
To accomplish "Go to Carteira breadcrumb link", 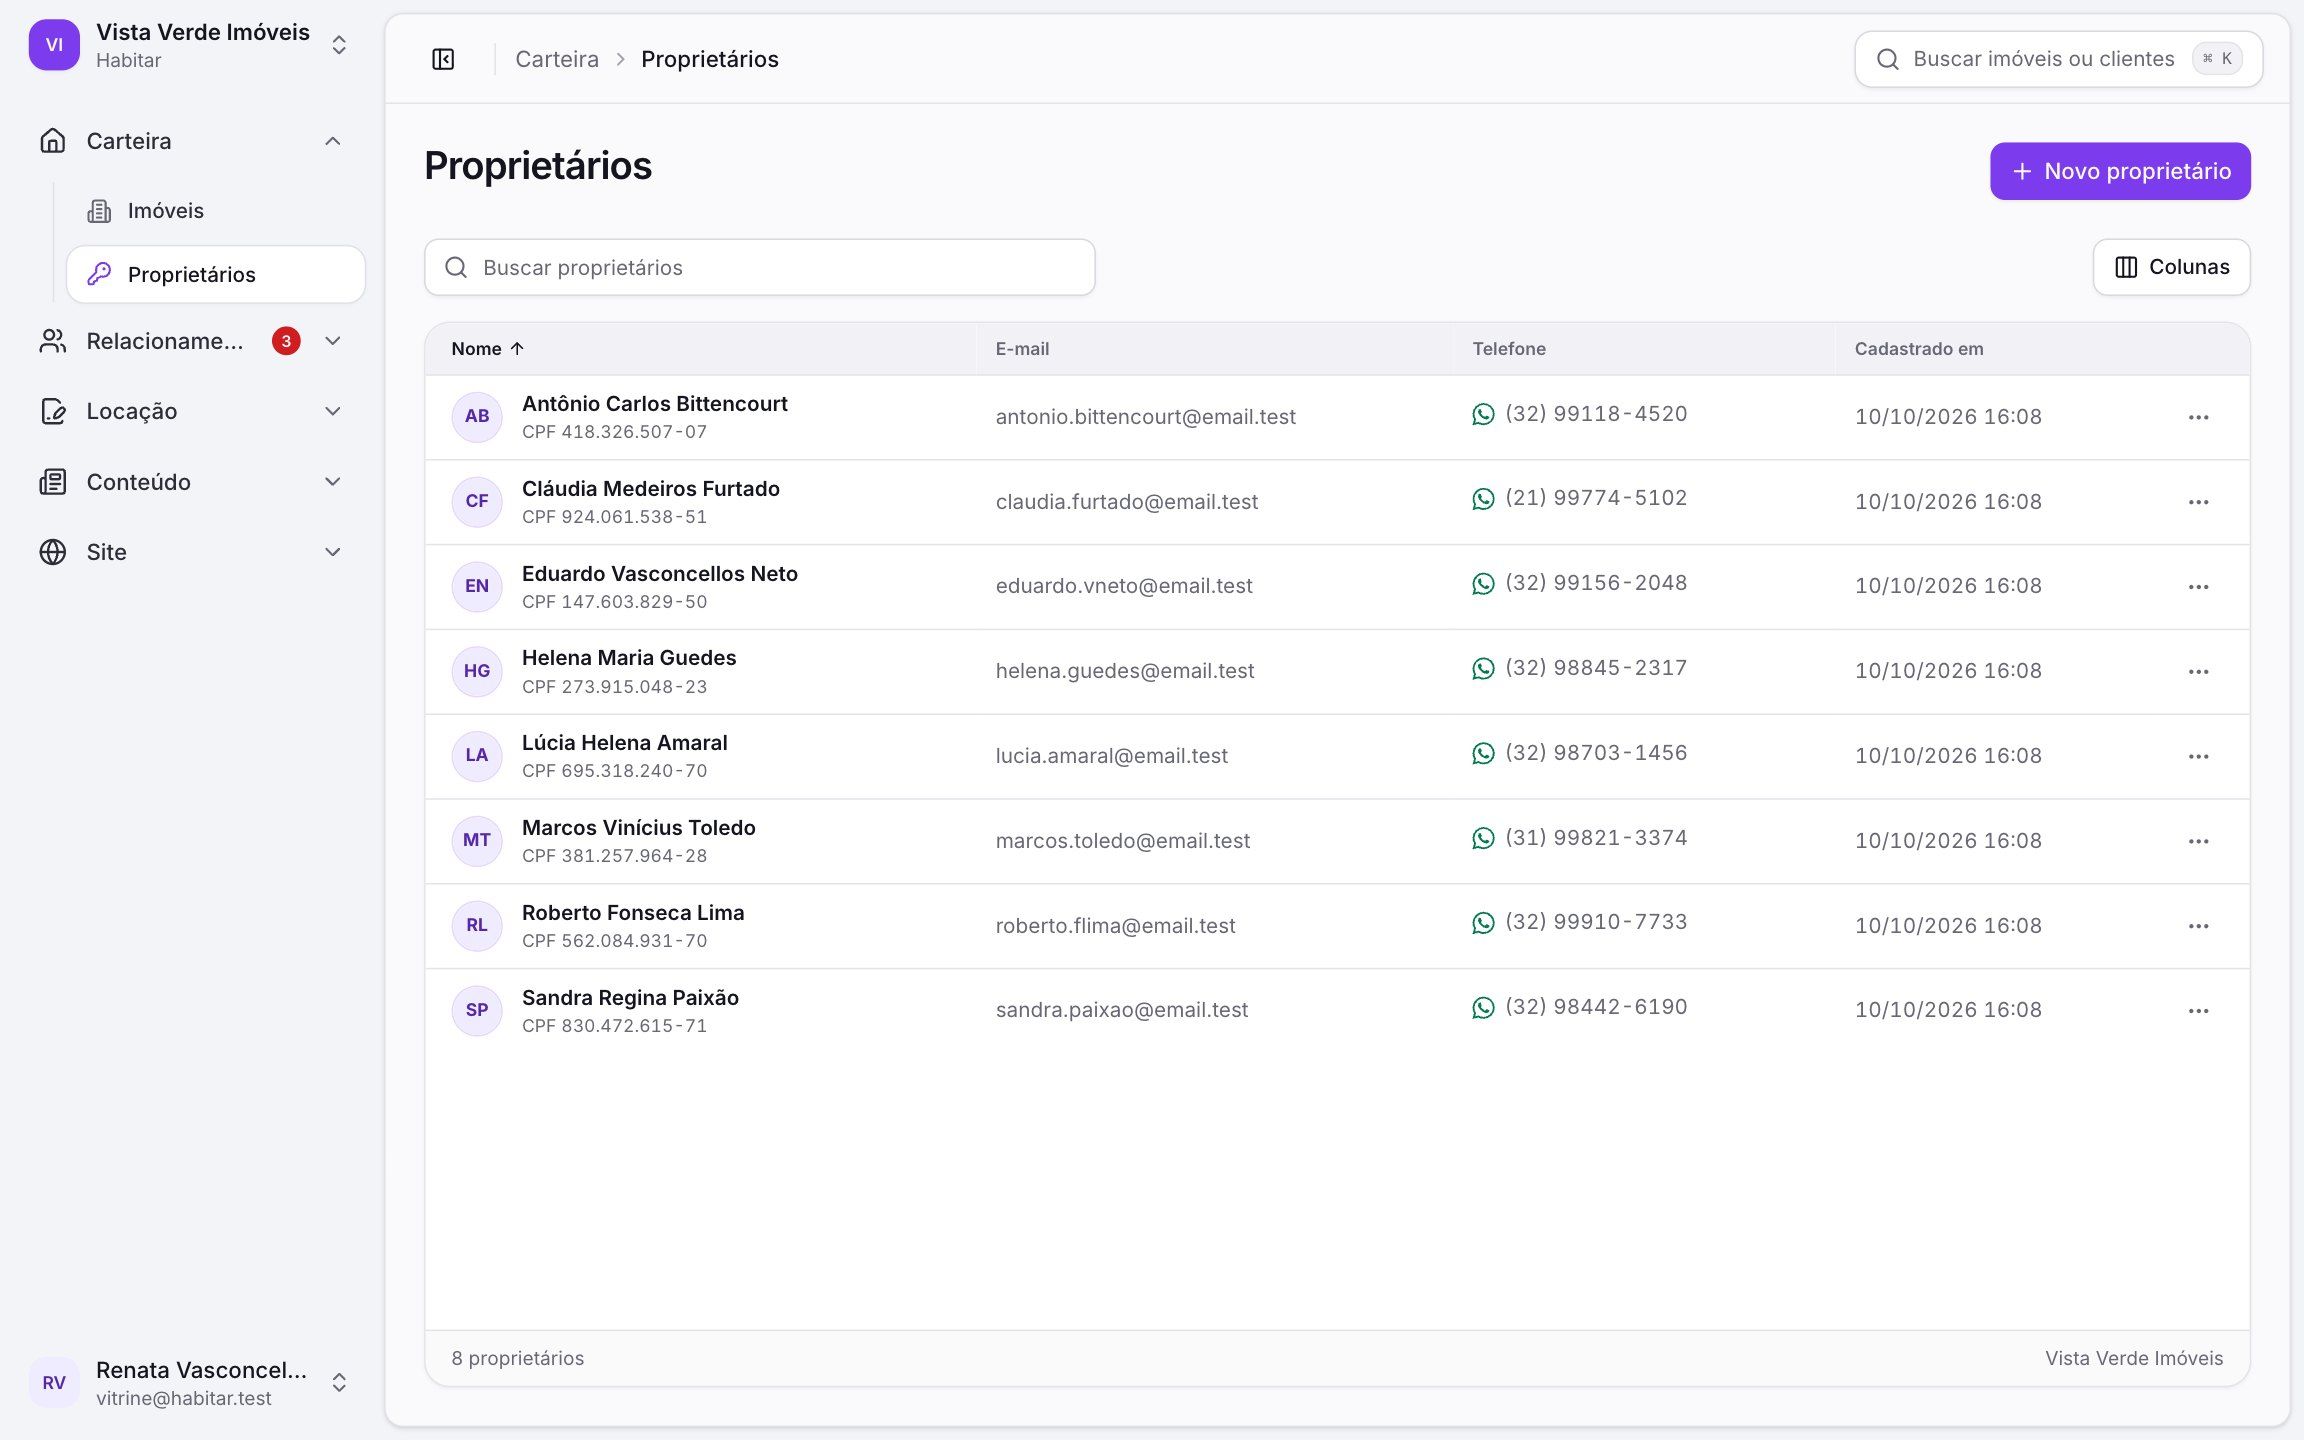I will click(557, 59).
